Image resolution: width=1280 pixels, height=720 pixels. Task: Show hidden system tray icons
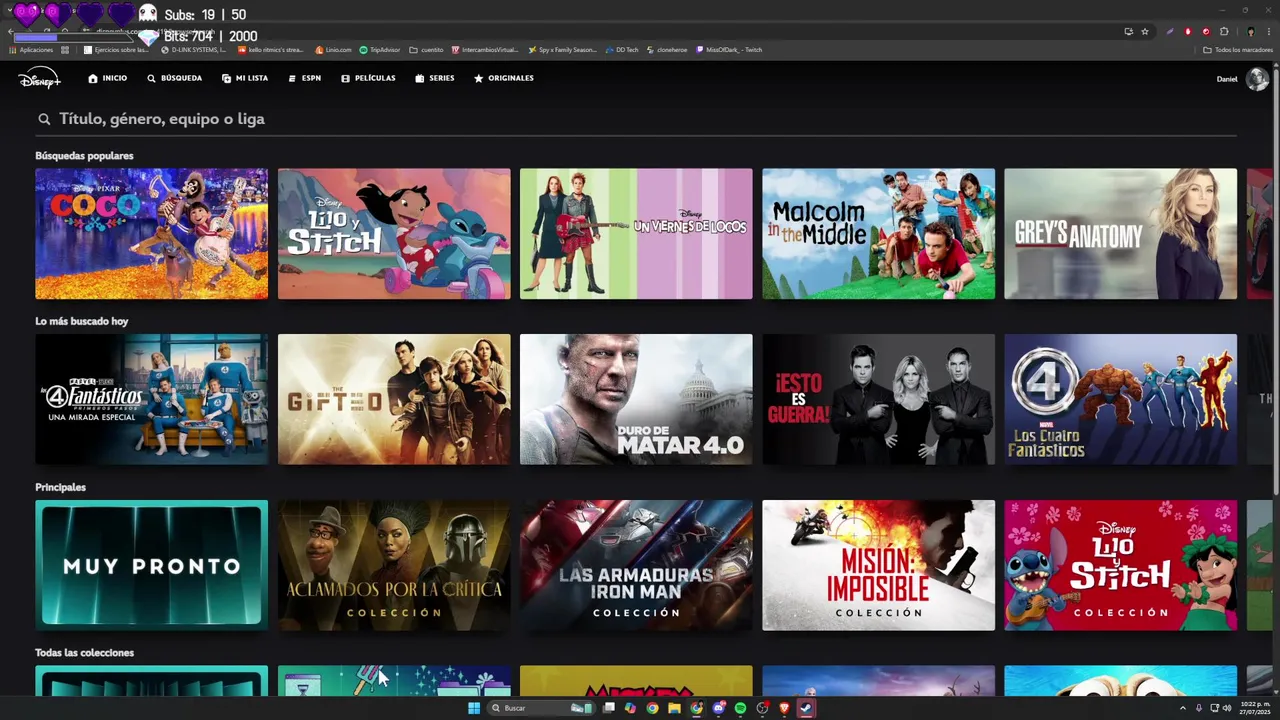pos(1183,708)
